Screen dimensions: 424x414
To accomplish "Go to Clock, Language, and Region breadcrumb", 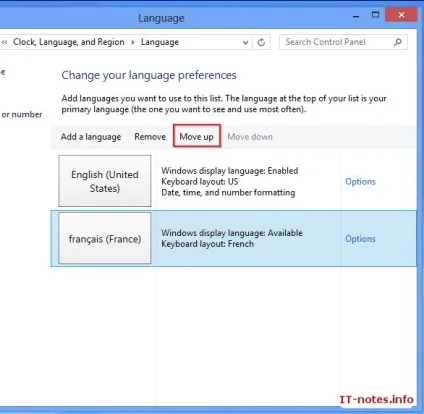I will coord(68,42).
